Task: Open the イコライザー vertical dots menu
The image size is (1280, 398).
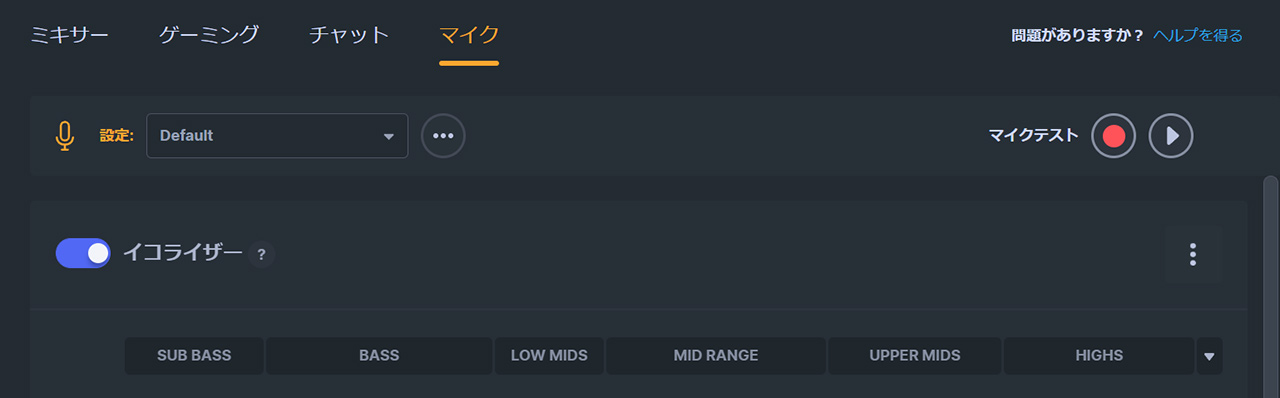Action: click(x=1193, y=255)
